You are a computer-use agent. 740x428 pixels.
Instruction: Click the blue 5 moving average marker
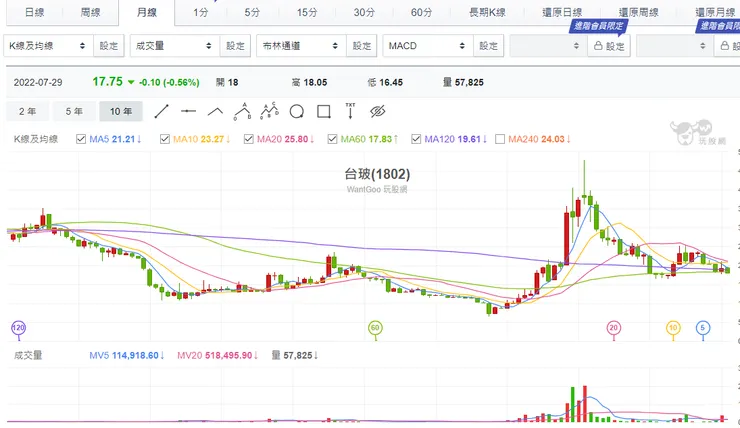click(703, 328)
